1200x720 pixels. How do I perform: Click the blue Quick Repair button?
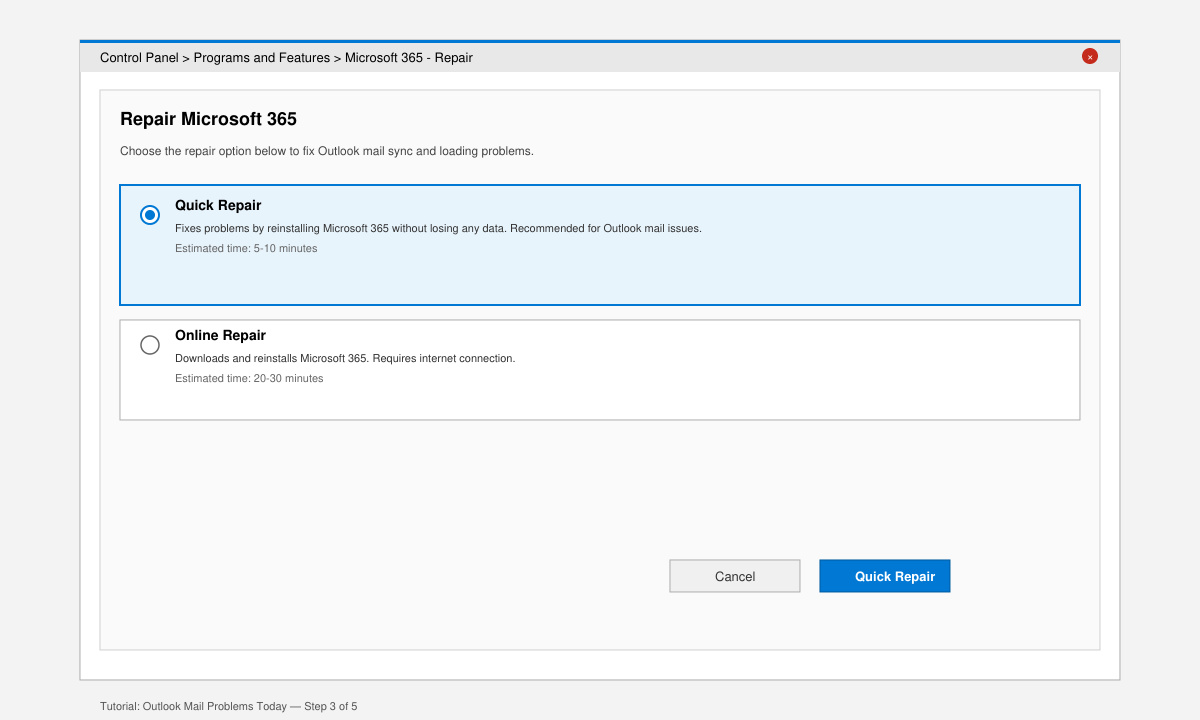885,576
